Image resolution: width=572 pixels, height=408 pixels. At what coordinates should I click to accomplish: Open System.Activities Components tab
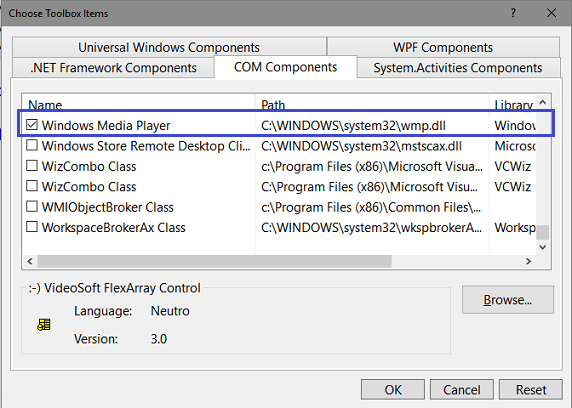tap(458, 68)
